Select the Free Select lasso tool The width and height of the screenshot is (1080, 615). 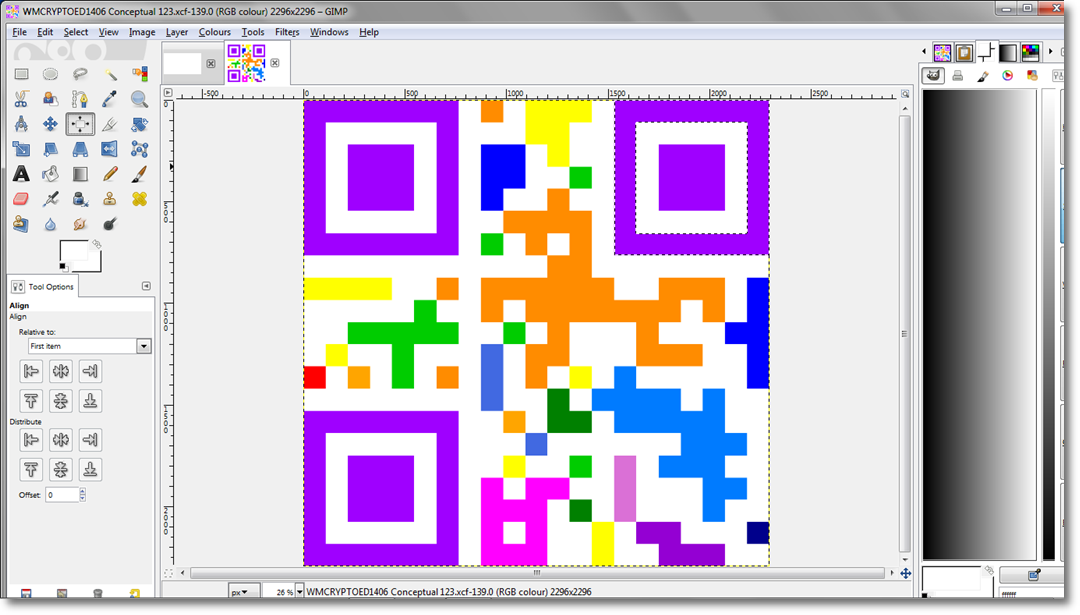pos(80,74)
